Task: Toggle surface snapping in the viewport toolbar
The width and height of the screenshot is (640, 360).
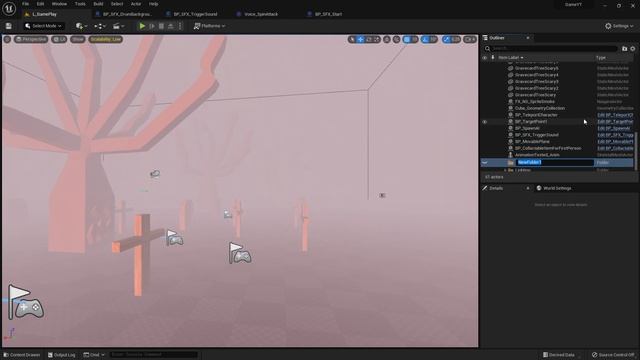Action: (397, 39)
